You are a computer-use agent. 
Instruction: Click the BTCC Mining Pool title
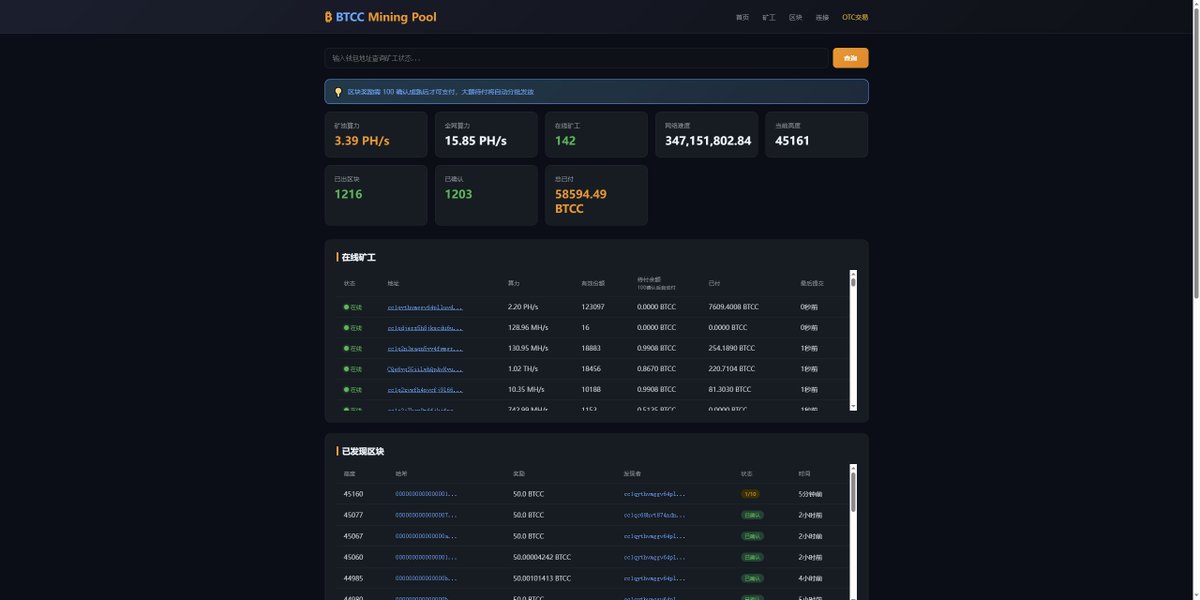coord(386,17)
